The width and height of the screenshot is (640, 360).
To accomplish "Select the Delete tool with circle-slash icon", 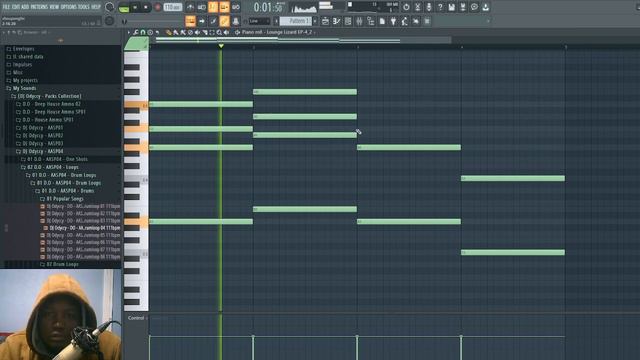I will click(x=190, y=32).
